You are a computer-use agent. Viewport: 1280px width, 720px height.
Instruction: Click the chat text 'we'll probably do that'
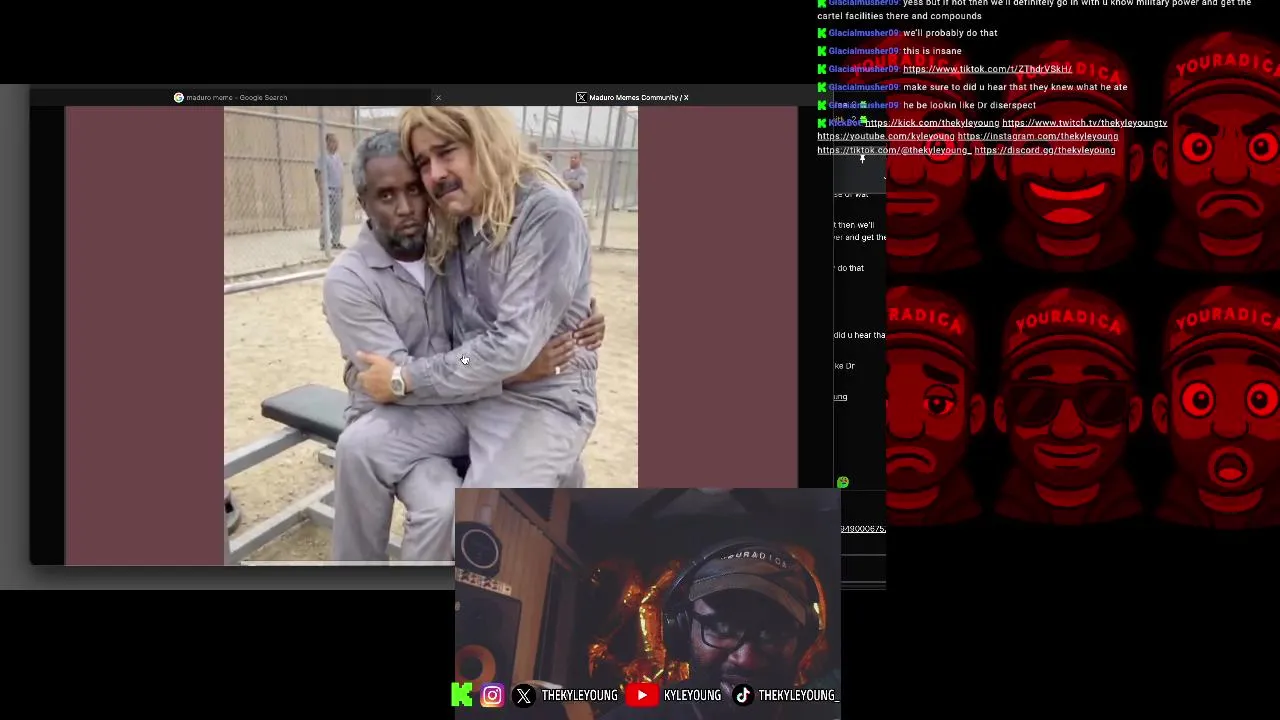[950, 33]
